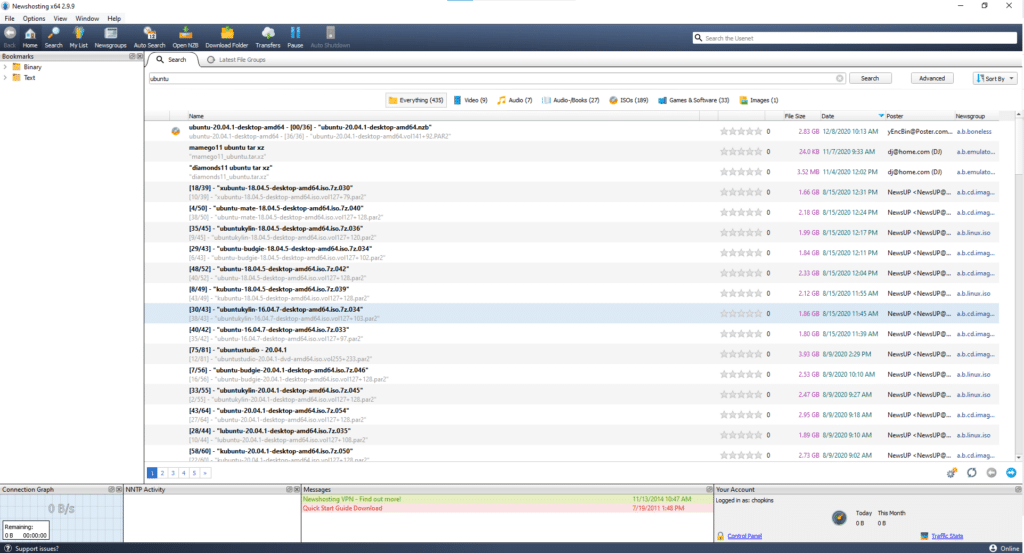The width and height of the screenshot is (1024, 553).
Task: Expand the Binary bookmarks folder
Action: pyautogui.click(x=5, y=67)
